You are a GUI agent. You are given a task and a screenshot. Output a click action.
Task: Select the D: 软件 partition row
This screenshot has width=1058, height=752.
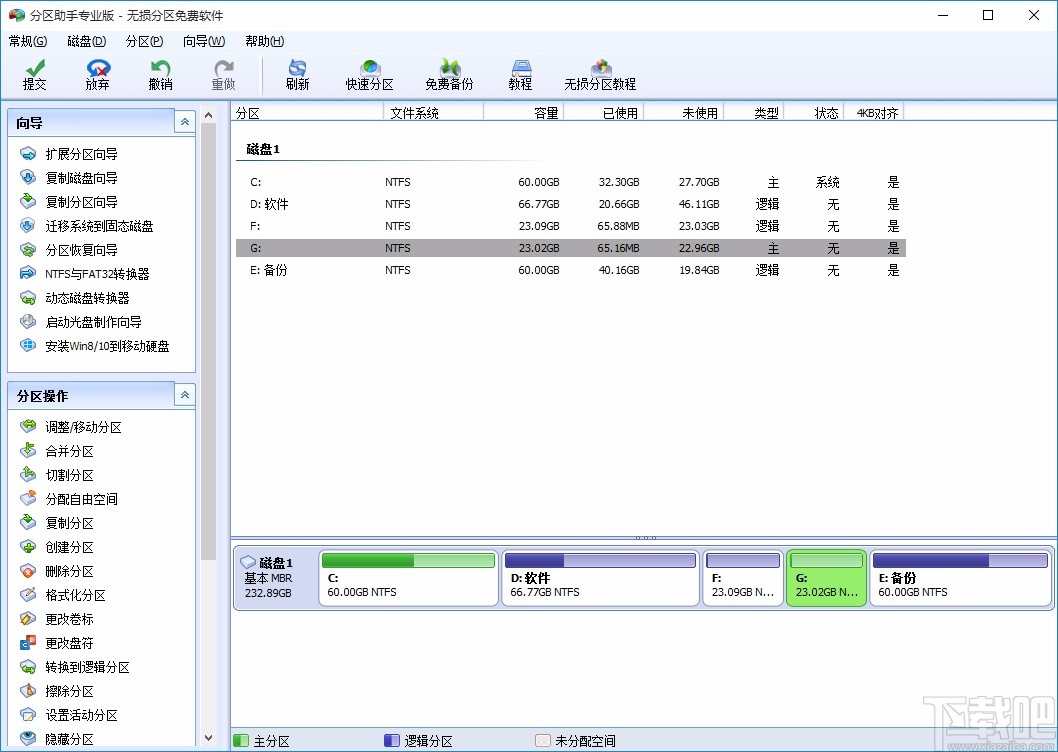tap(571, 204)
